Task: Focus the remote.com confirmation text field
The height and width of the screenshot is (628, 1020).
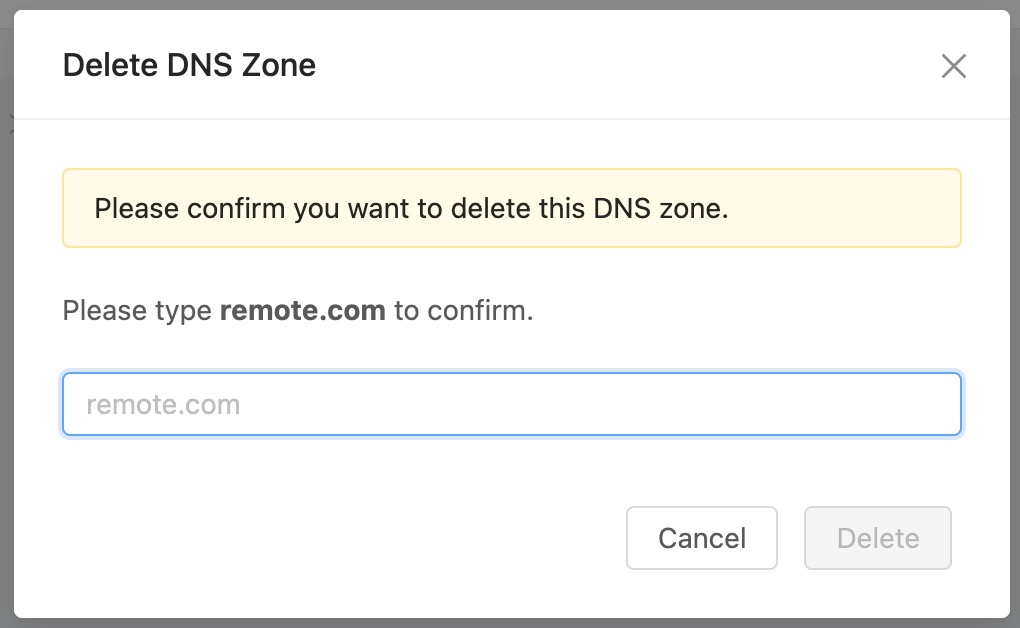Action: [511, 405]
